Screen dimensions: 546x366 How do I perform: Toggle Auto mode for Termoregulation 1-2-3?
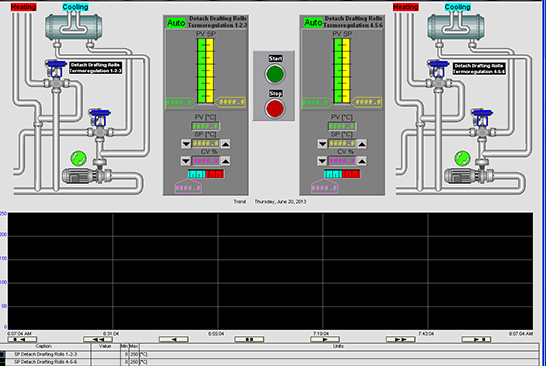point(176,23)
